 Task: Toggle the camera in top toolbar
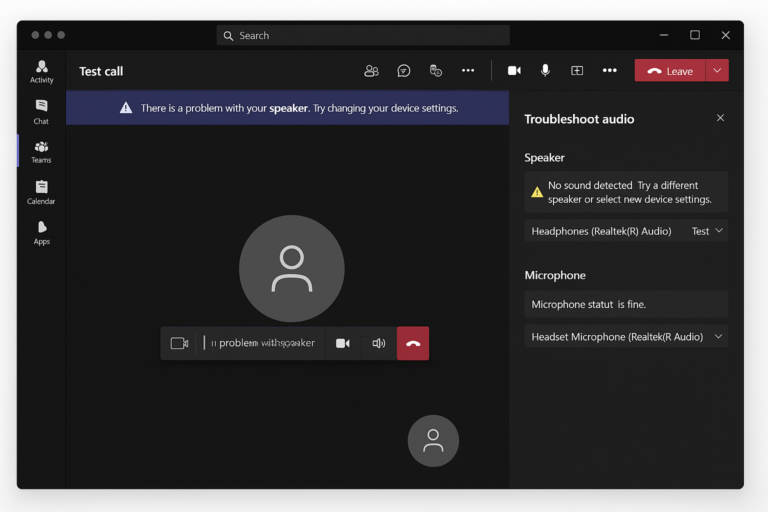(x=514, y=71)
